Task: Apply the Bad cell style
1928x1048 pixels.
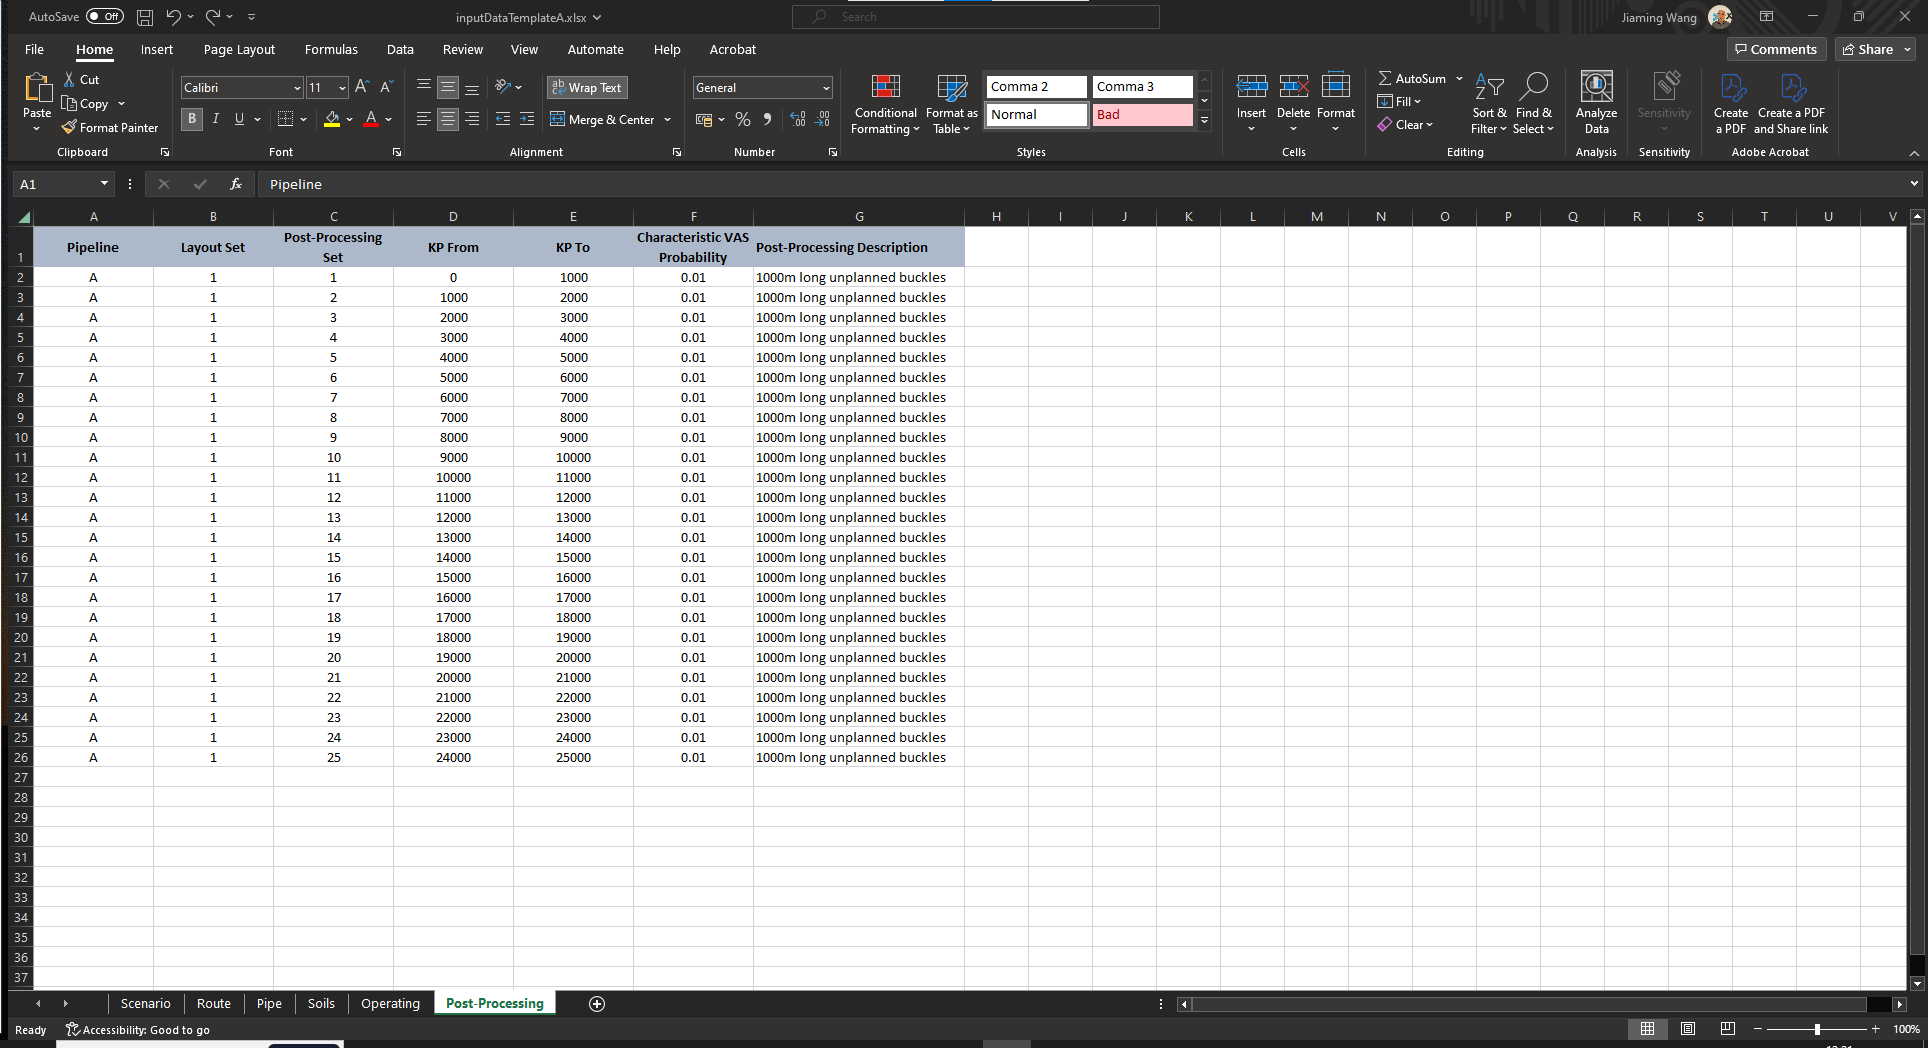Action: point(1142,115)
